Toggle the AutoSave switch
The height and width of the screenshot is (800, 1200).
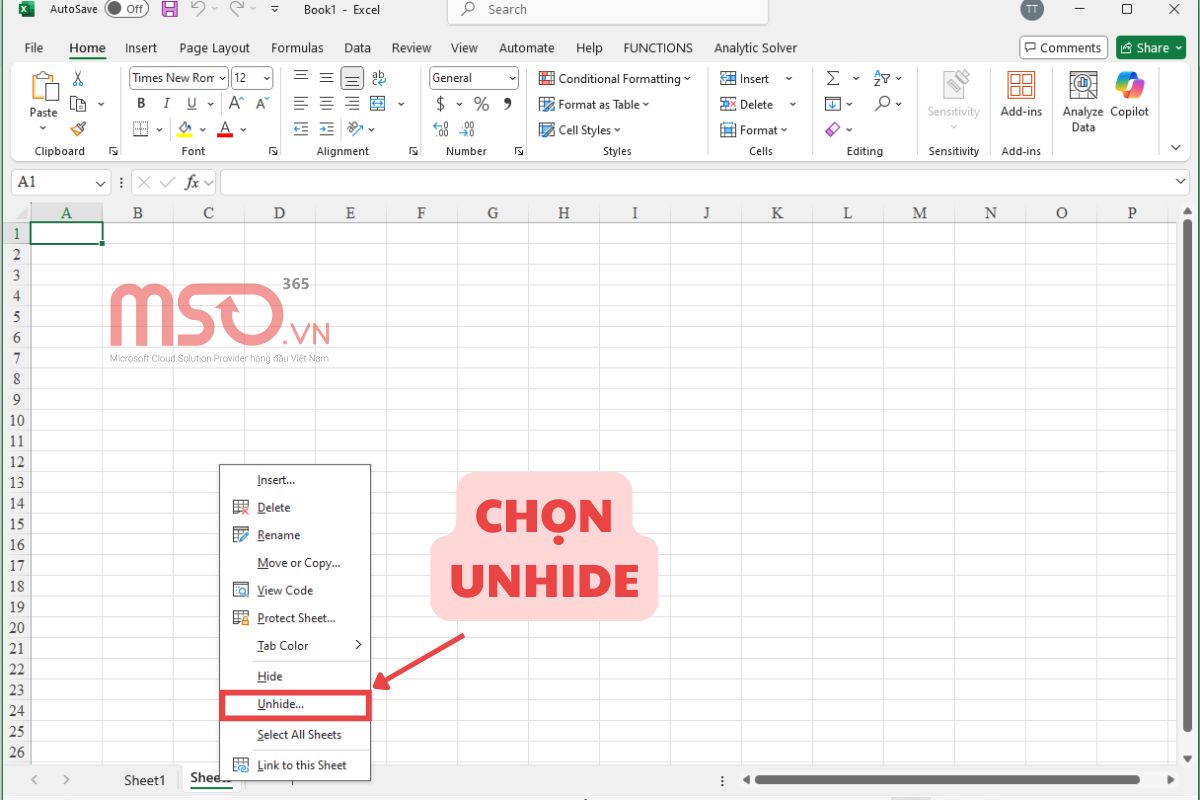[x=127, y=9]
